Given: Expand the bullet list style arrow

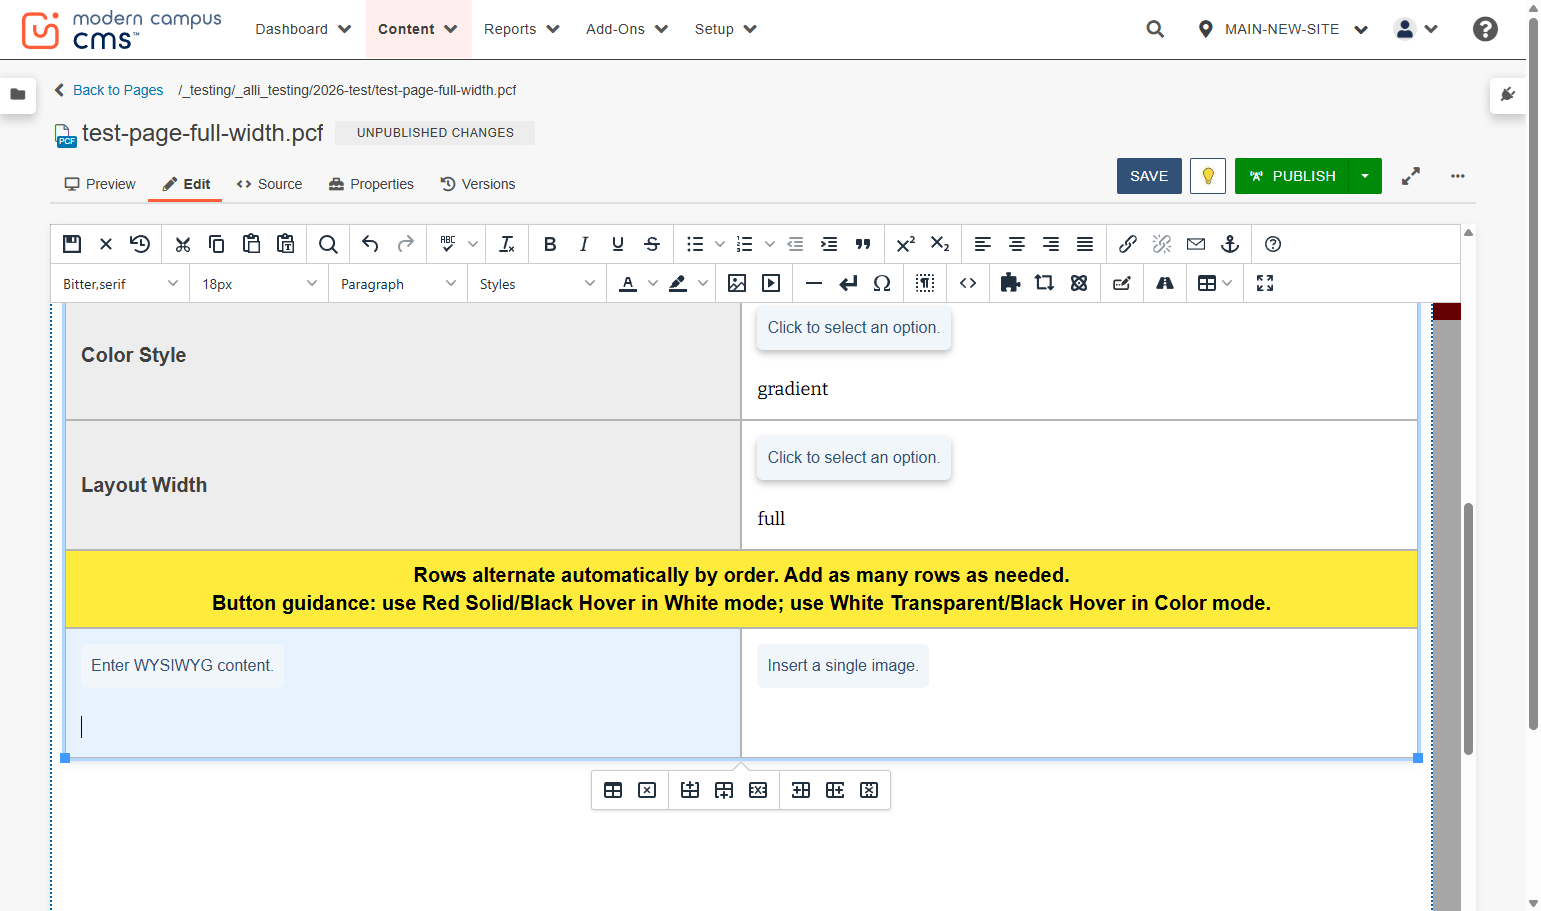Looking at the screenshot, I should [720, 244].
